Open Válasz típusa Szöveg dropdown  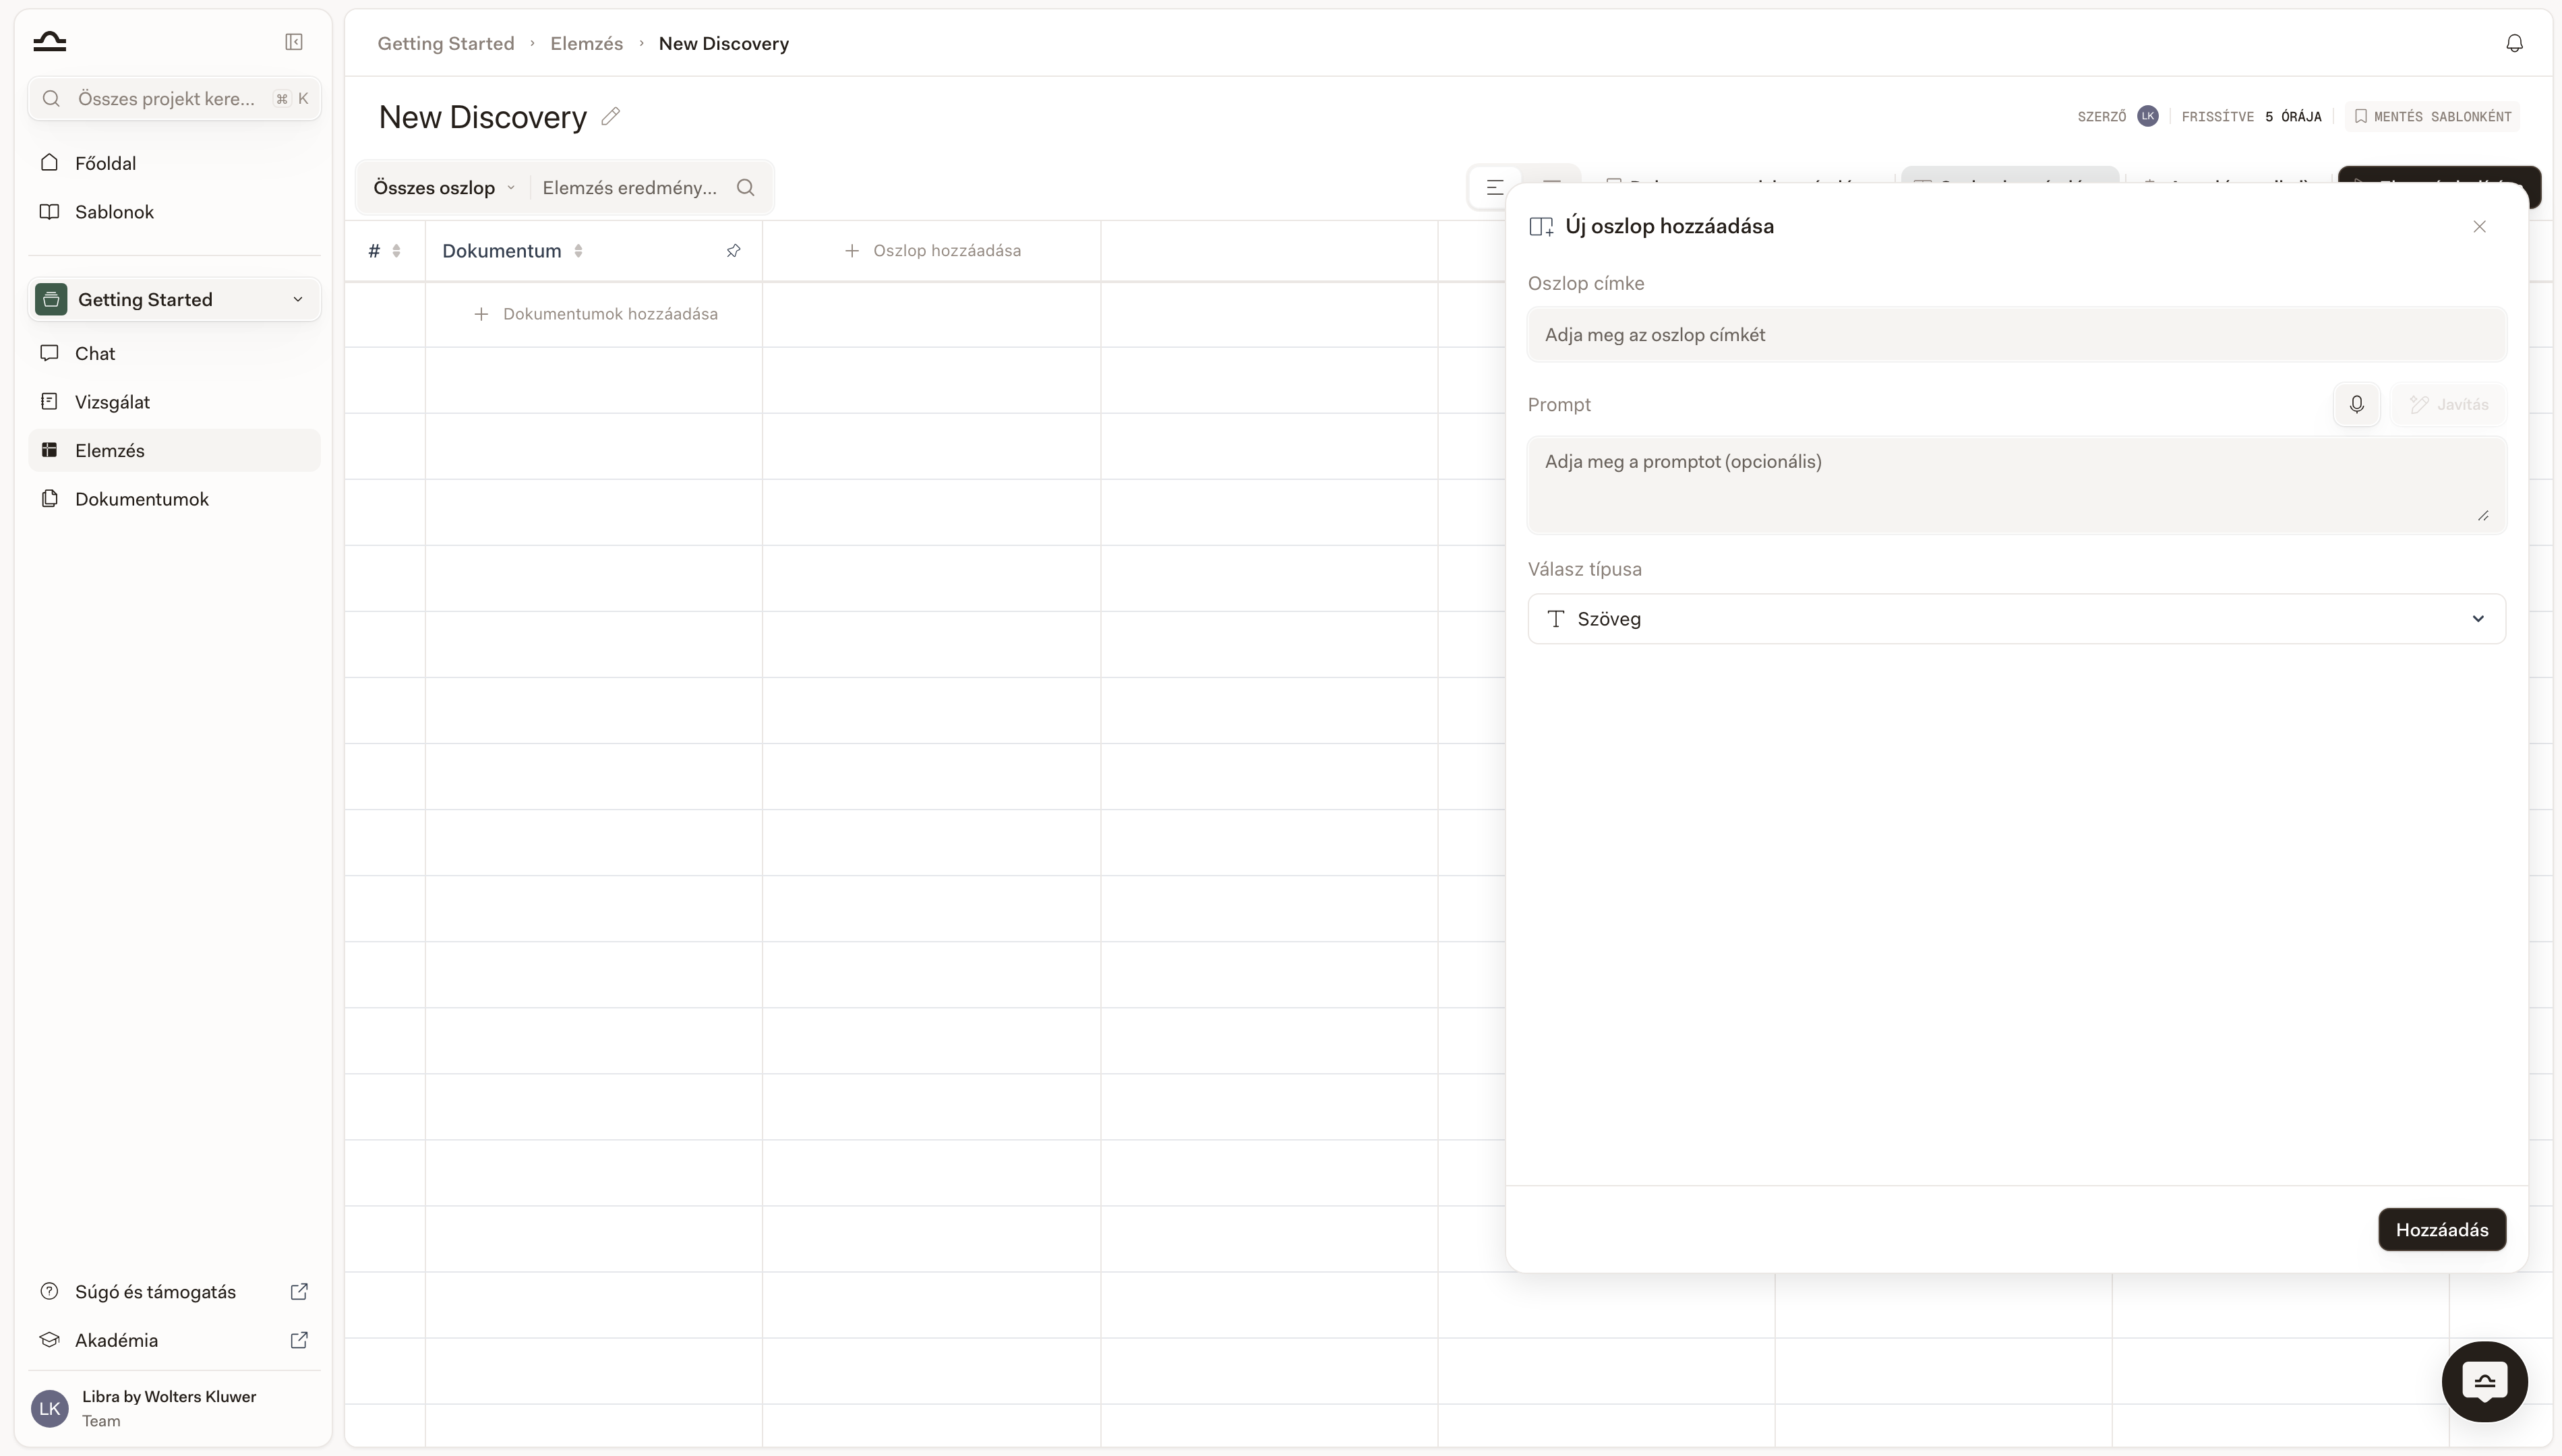2016,619
